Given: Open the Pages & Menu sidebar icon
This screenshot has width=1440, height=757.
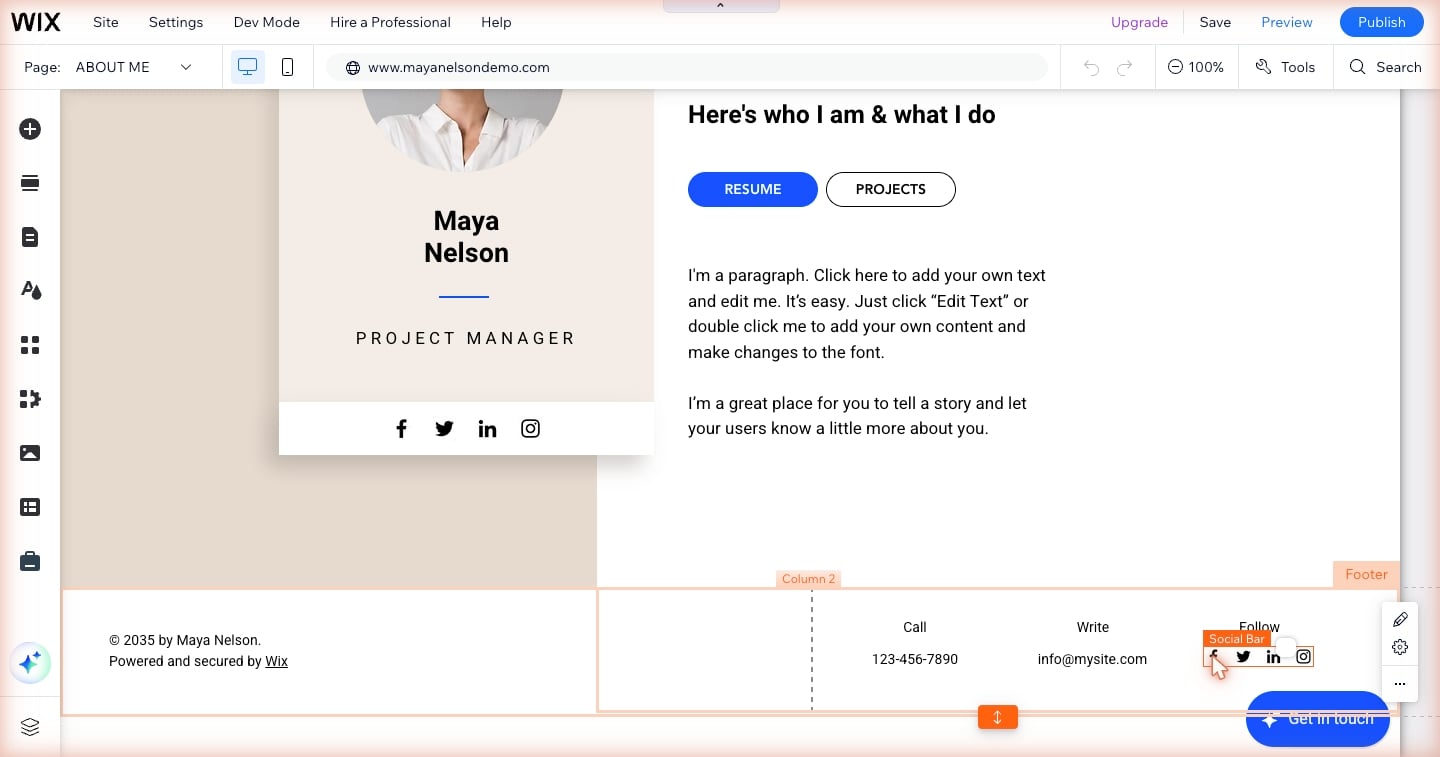Looking at the screenshot, I should point(30,237).
